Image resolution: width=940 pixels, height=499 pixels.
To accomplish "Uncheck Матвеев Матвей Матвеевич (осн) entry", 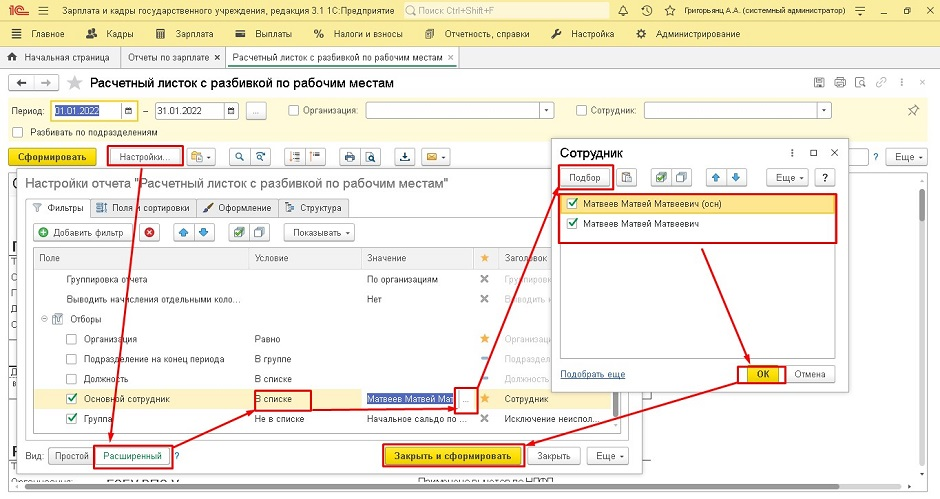I will coord(572,204).
